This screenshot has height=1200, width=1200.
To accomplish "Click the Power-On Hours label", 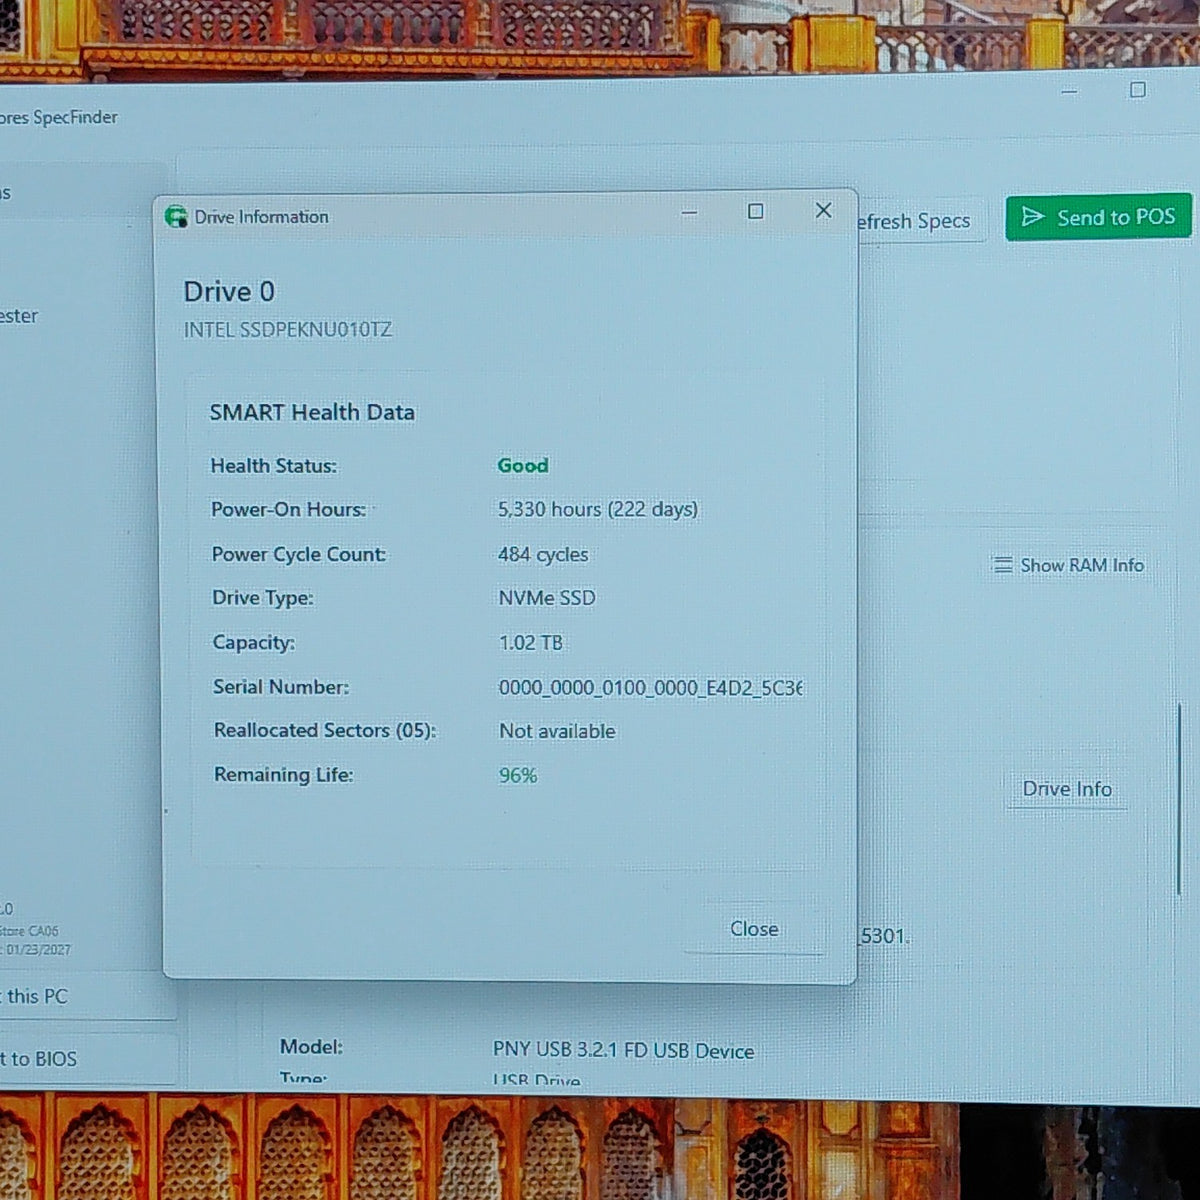I will click(x=288, y=509).
